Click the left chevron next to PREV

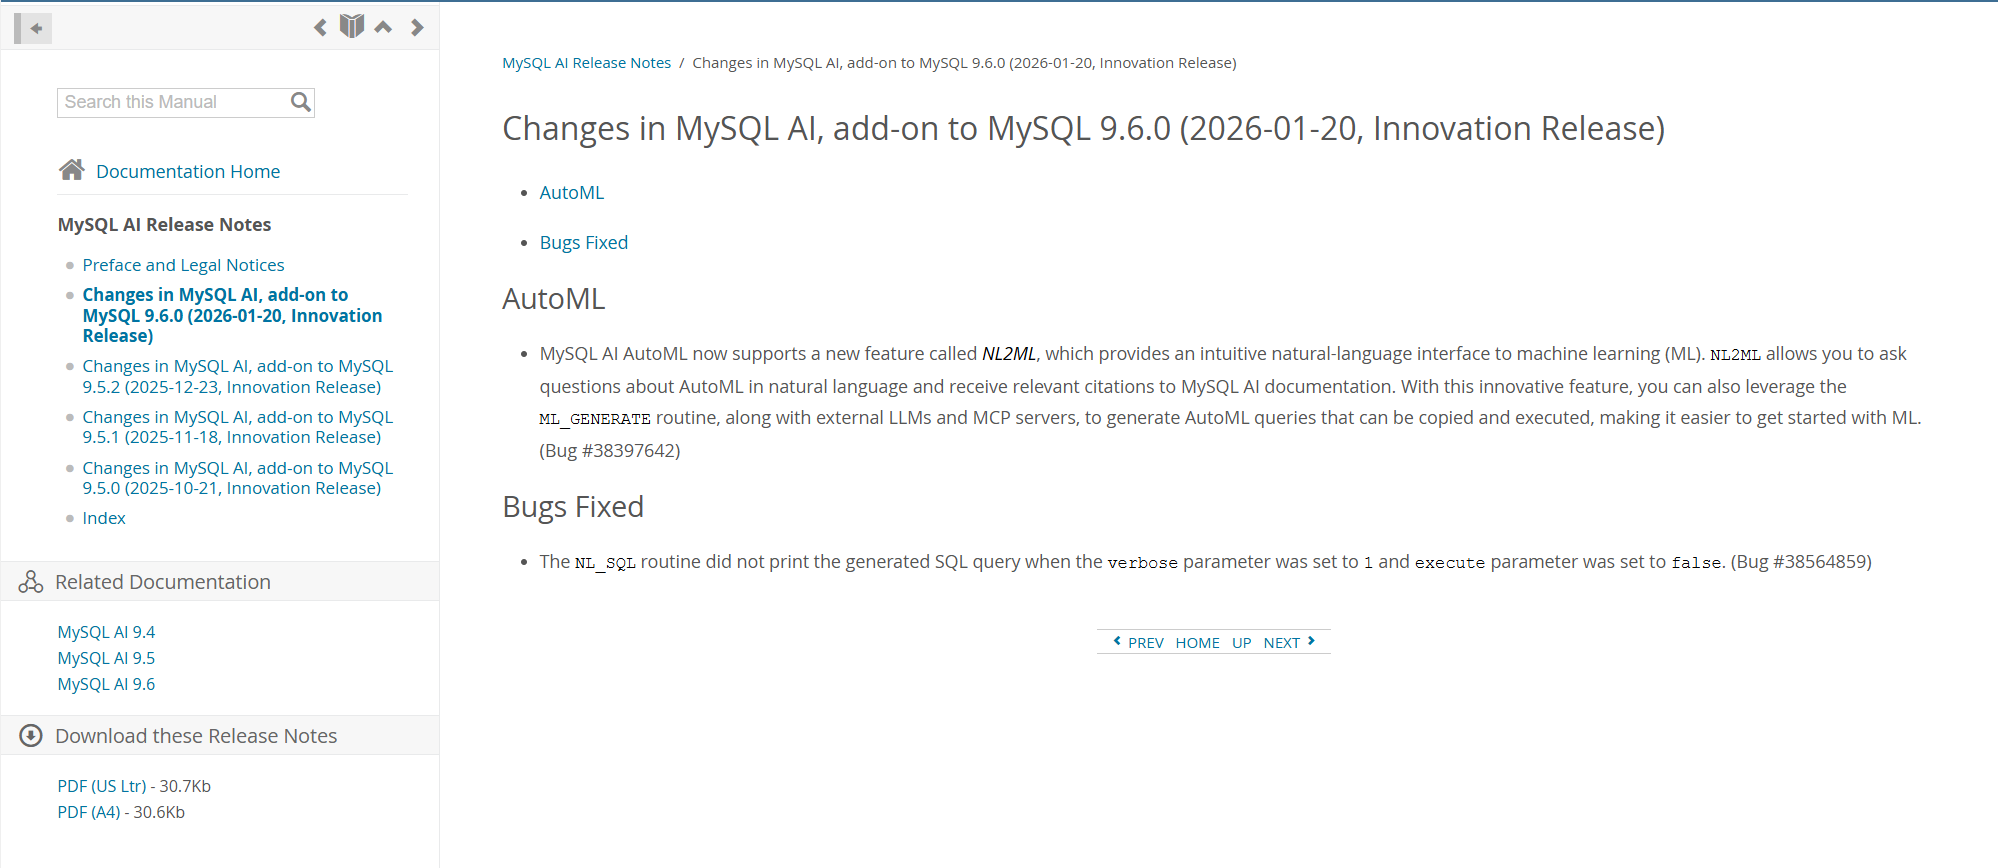1117,640
